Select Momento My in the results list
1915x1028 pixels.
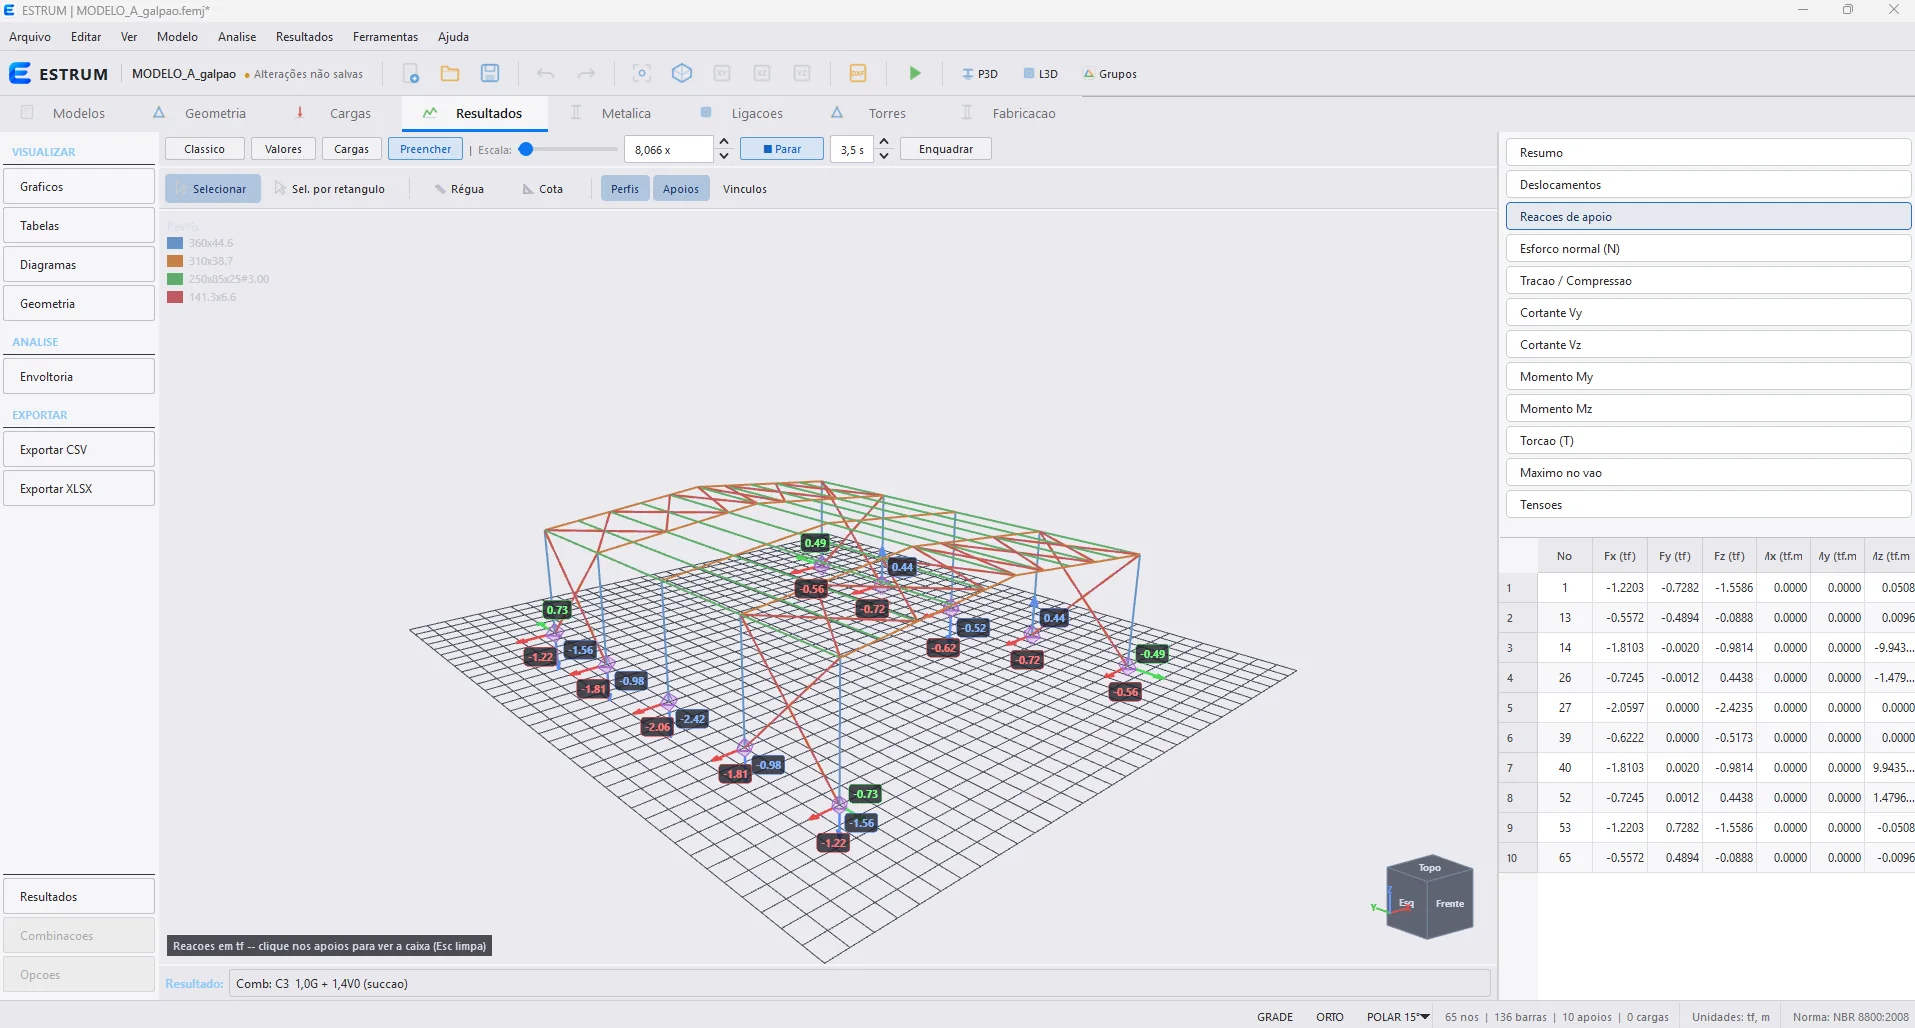point(1708,377)
